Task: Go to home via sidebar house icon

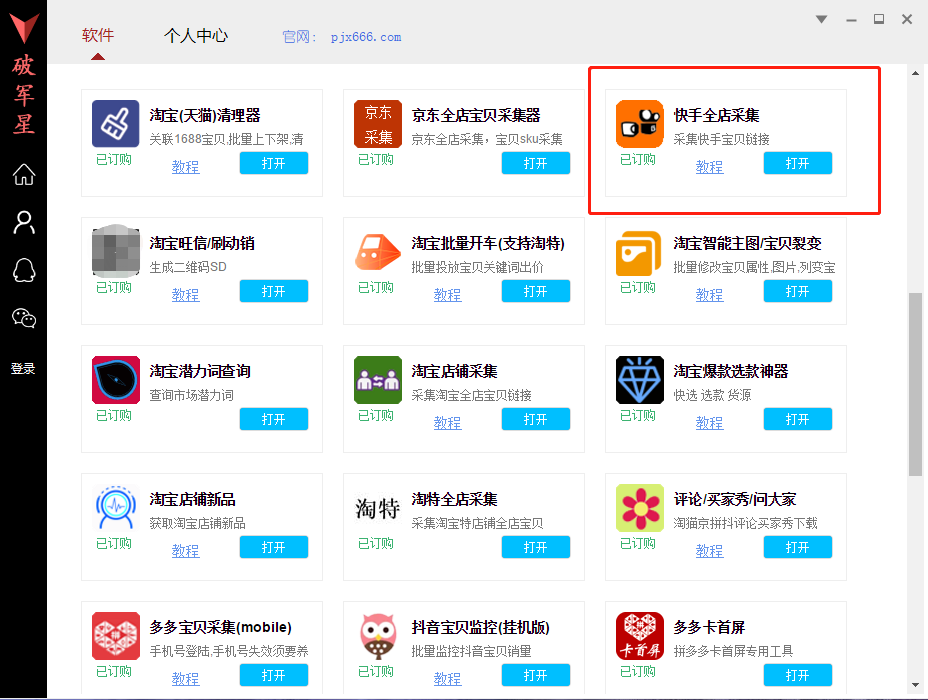Action: (x=24, y=175)
